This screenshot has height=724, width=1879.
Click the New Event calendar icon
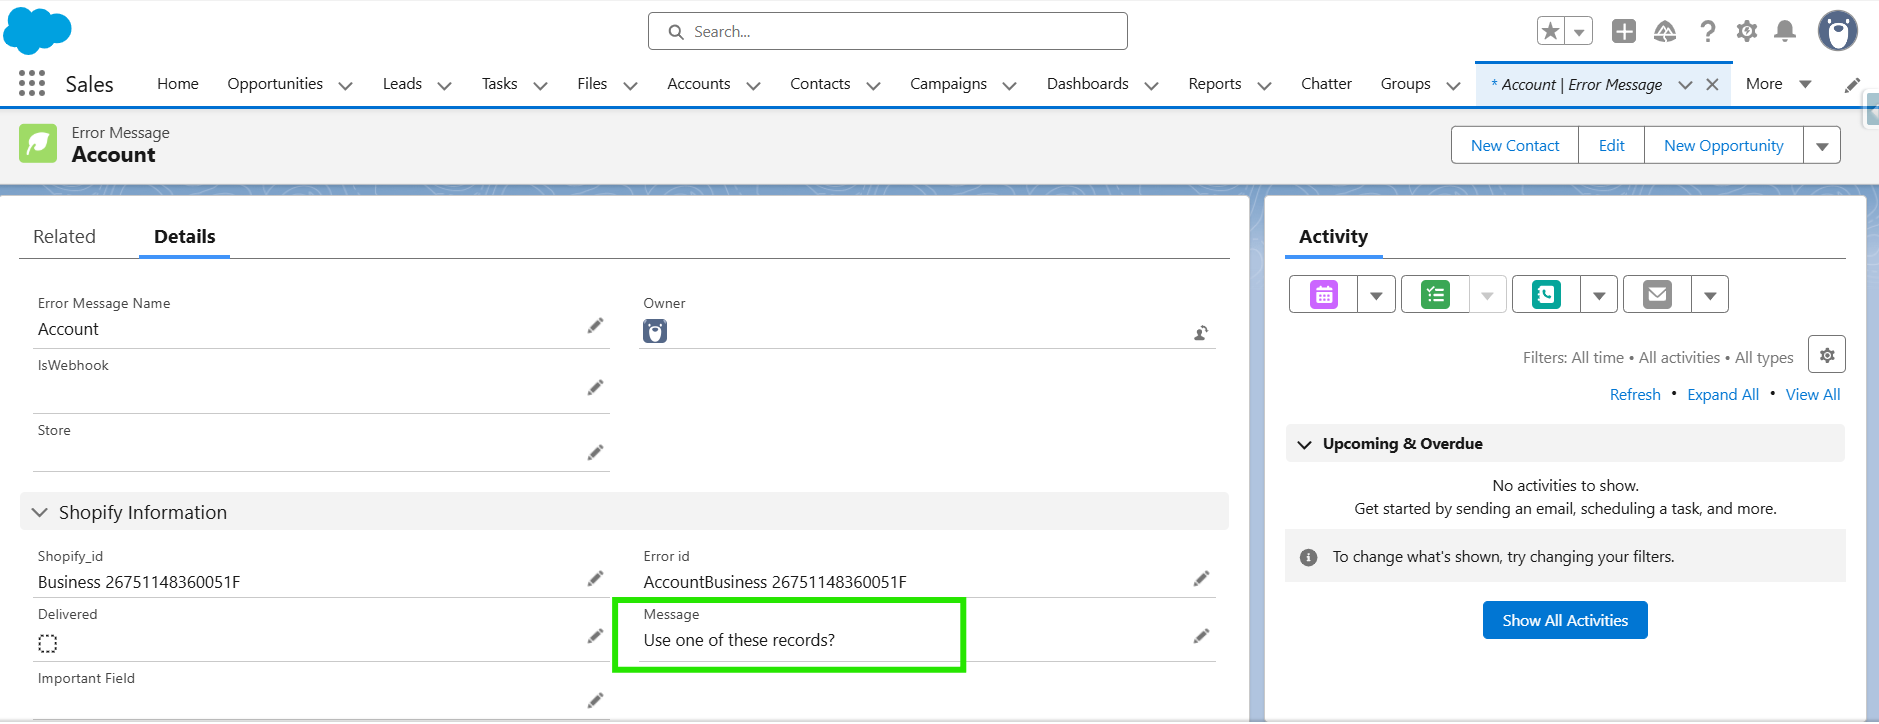(x=1323, y=295)
